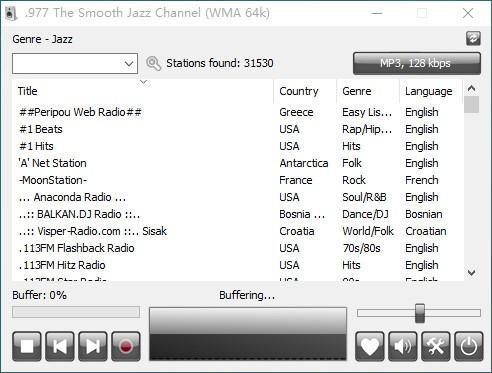Select the BALKAN.DJ Radio station

coord(237,214)
